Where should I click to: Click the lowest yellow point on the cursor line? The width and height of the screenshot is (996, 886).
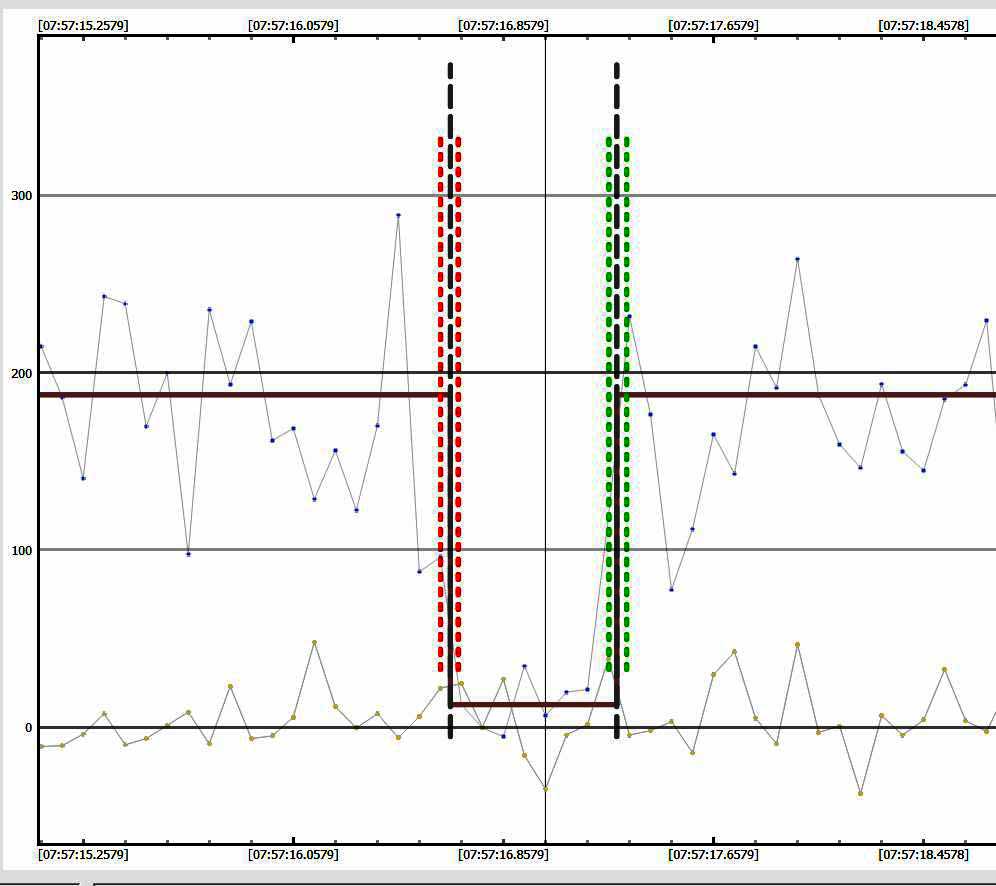click(x=545, y=789)
